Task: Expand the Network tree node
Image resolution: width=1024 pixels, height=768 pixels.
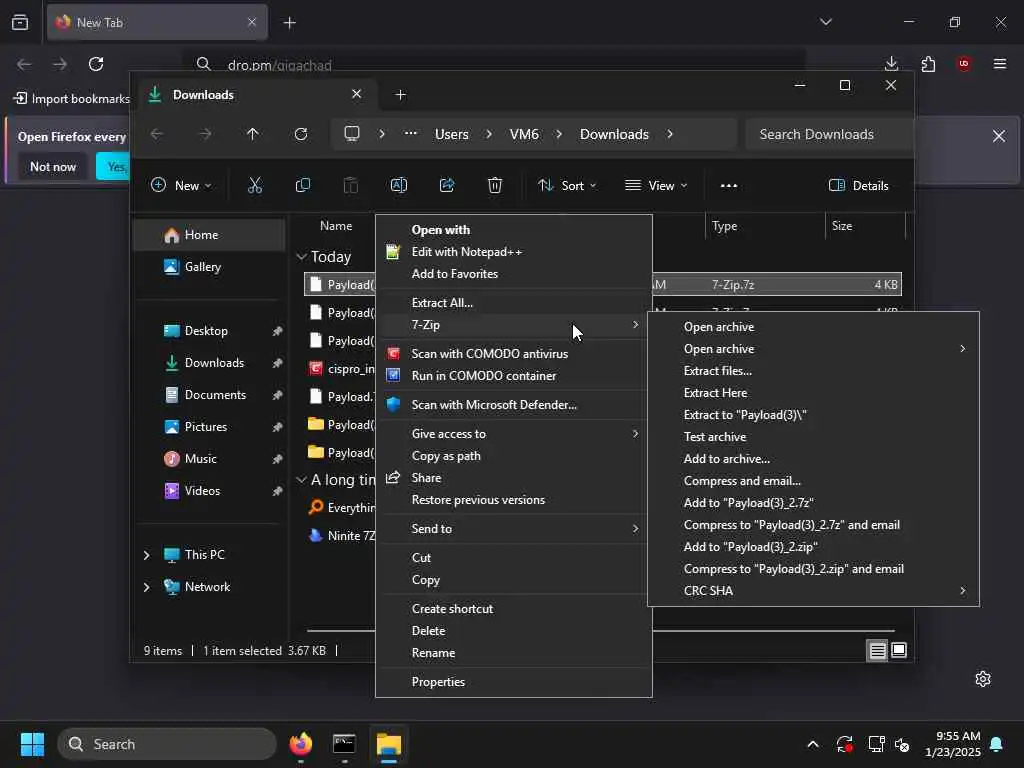Action: [x=146, y=587]
